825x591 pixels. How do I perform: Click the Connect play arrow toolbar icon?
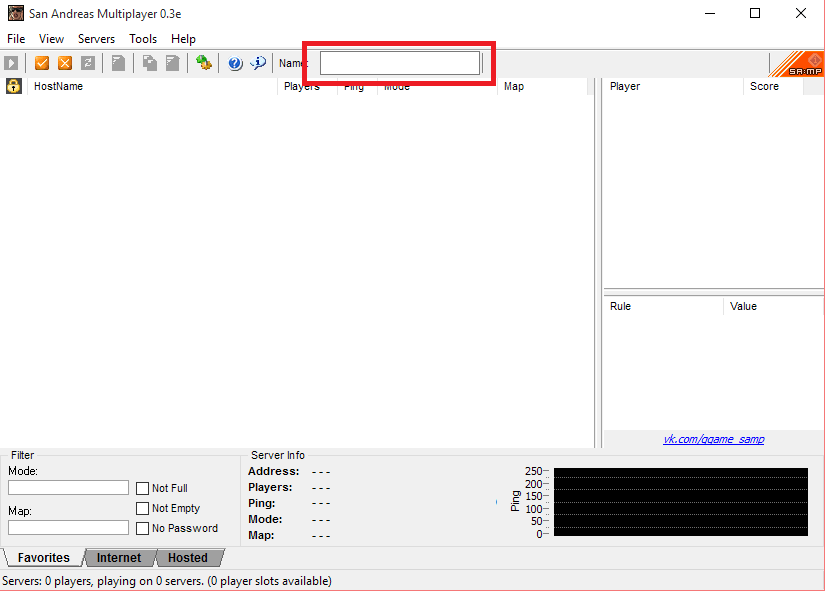tap(11, 63)
